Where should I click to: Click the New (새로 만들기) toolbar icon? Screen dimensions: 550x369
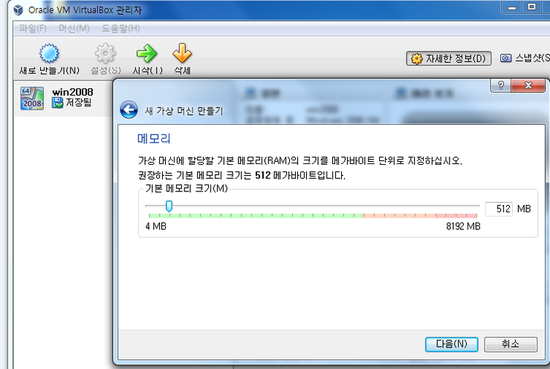coord(49,53)
